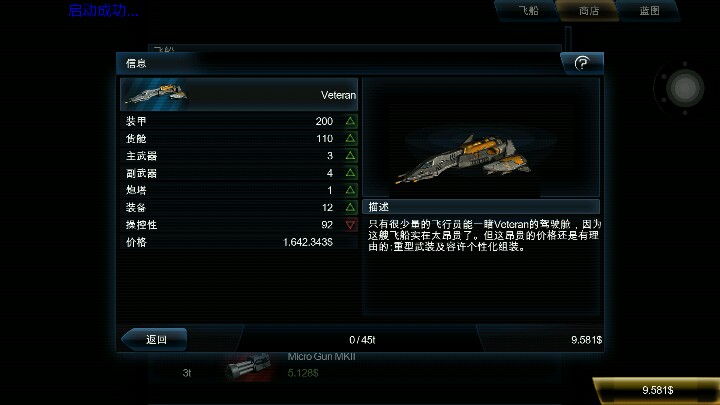
Task: Click the Micro Gun MKII item name
Action: [x=321, y=357]
